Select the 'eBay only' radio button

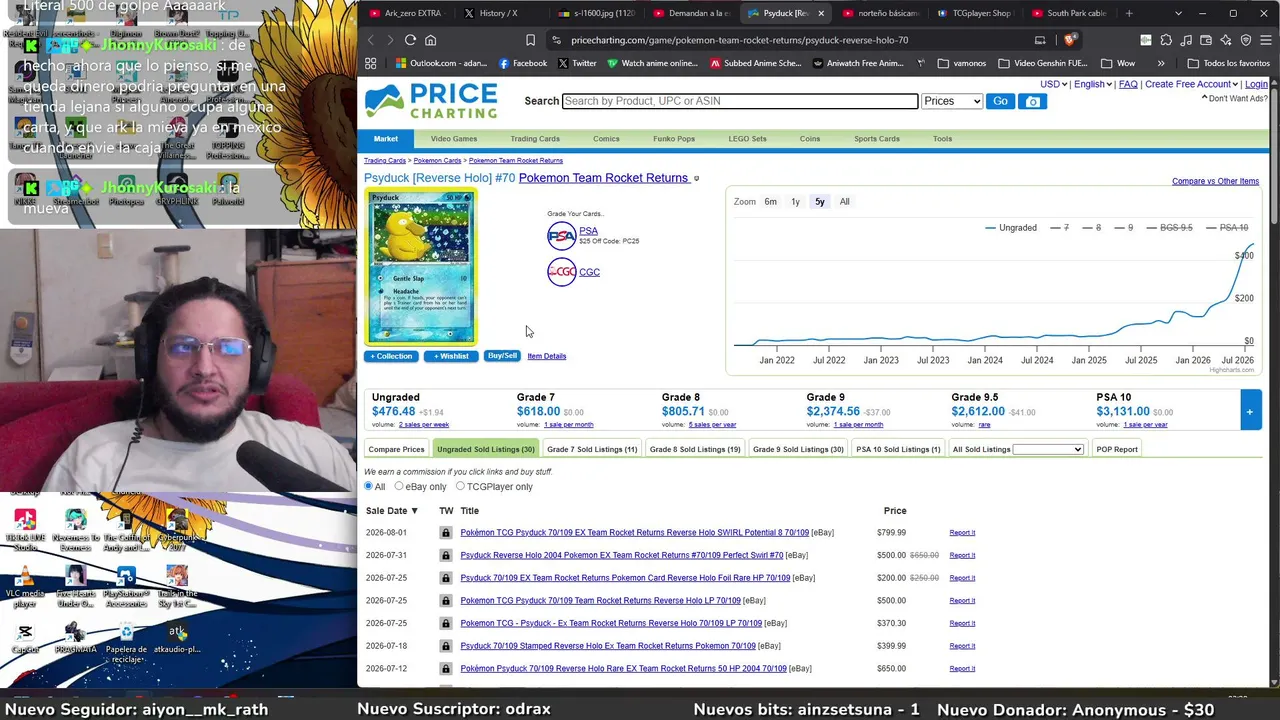[x=399, y=487]
